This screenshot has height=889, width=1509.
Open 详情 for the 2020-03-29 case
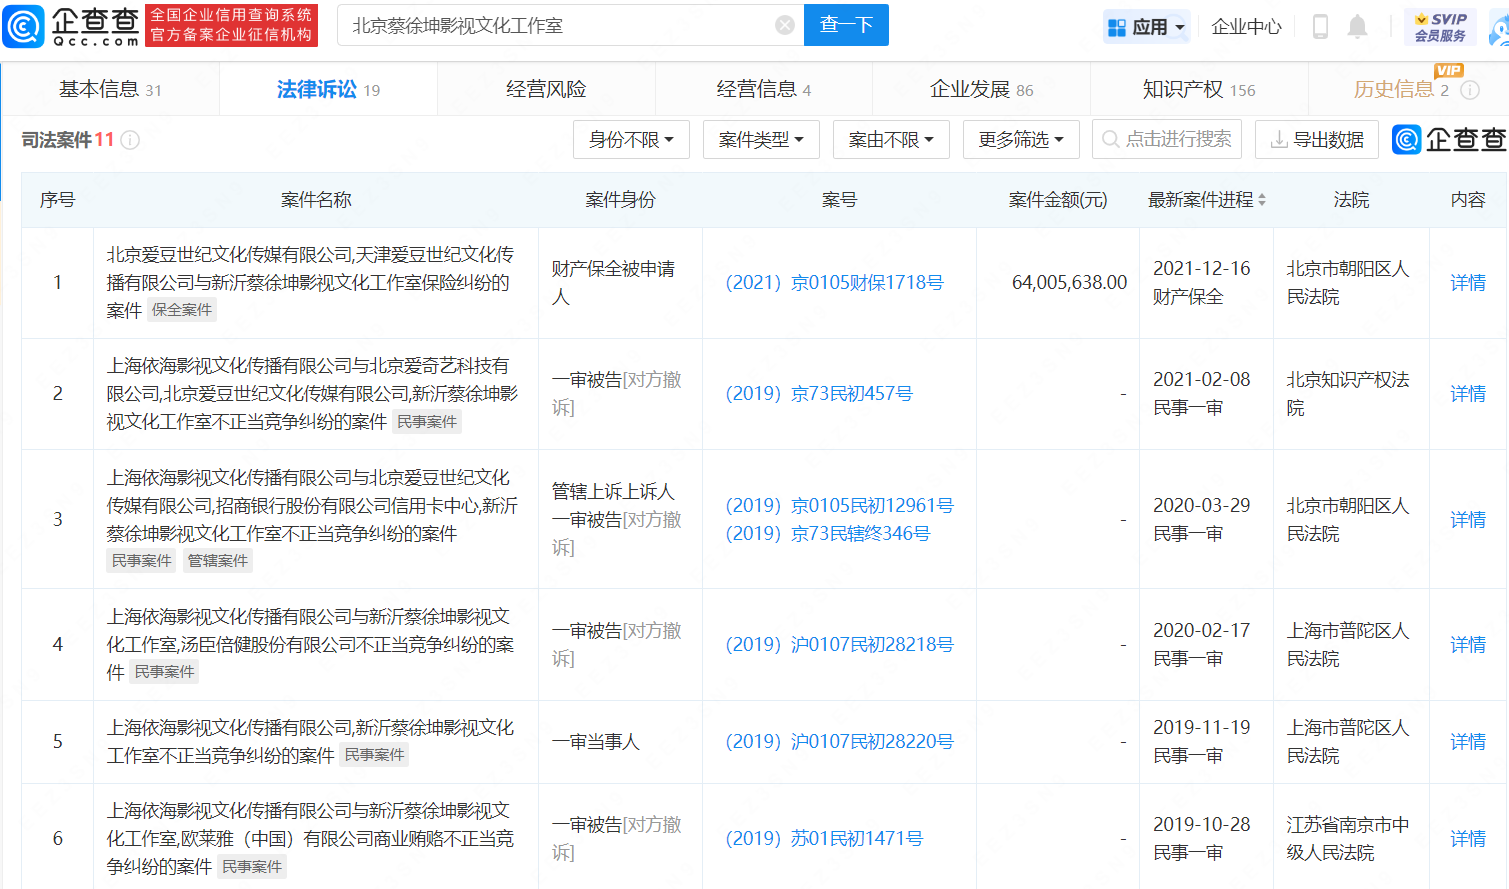click(1467, 520)
